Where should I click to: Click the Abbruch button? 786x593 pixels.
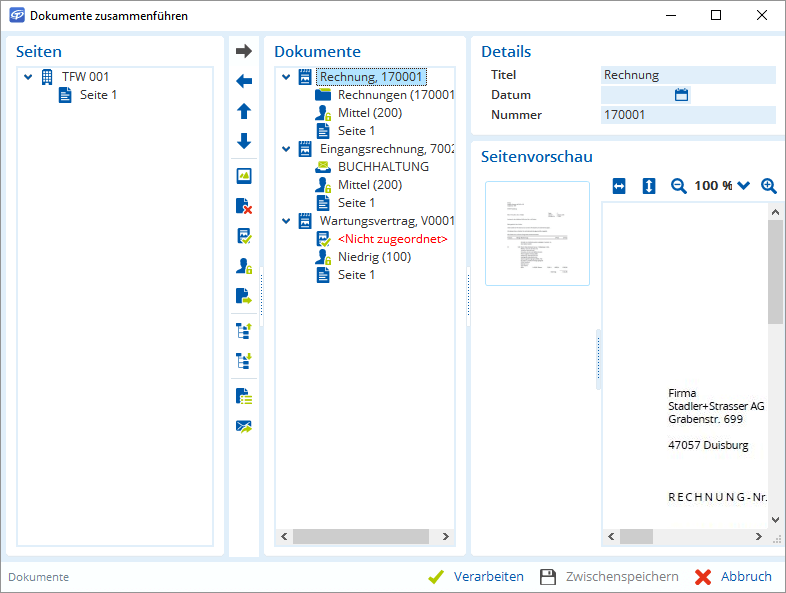[733, 577]
